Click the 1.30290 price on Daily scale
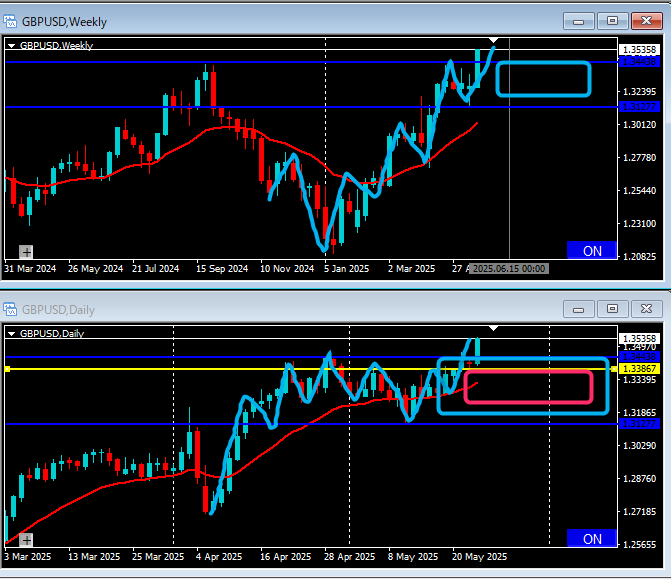This screenshot has height=580, width=671. click(x=639, y=446)
